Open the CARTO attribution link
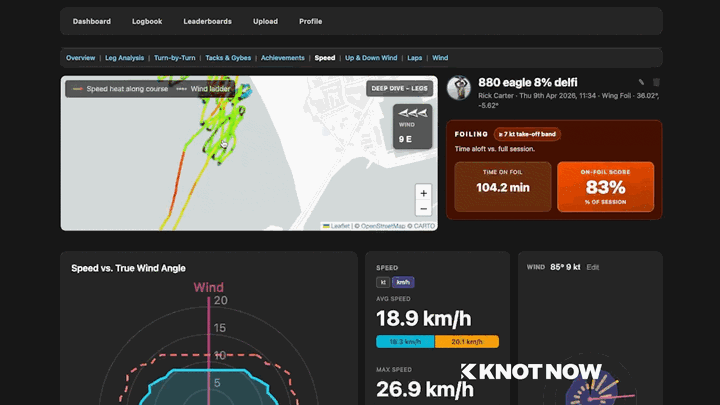The width and height of the screenshot is (720, 405). (423, 226)
